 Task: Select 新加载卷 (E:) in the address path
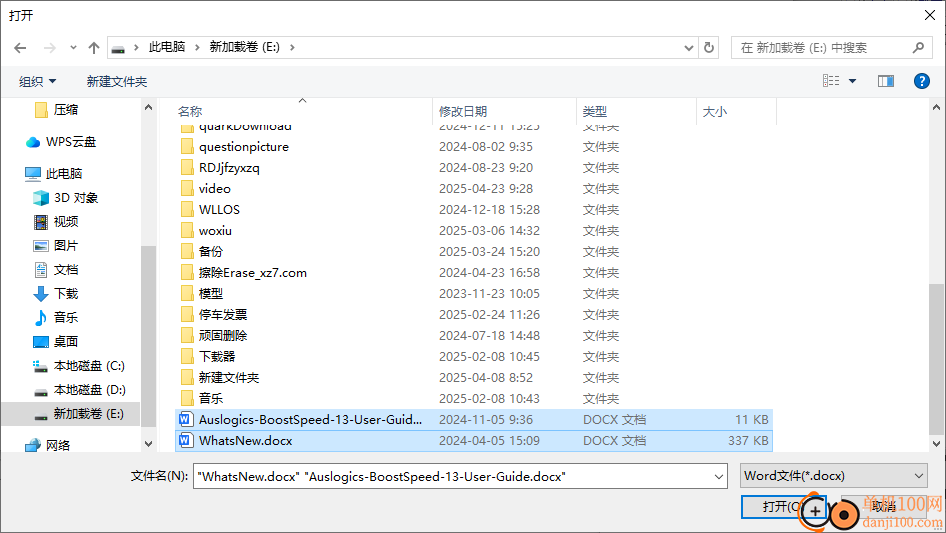pyautogui.click(x=244, y=47)
